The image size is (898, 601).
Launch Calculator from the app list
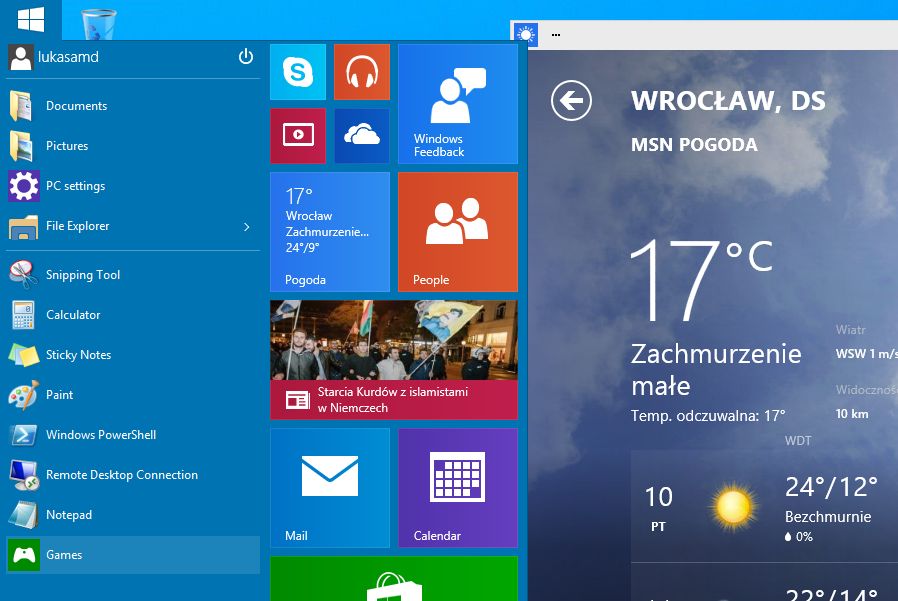pos(133,315)
